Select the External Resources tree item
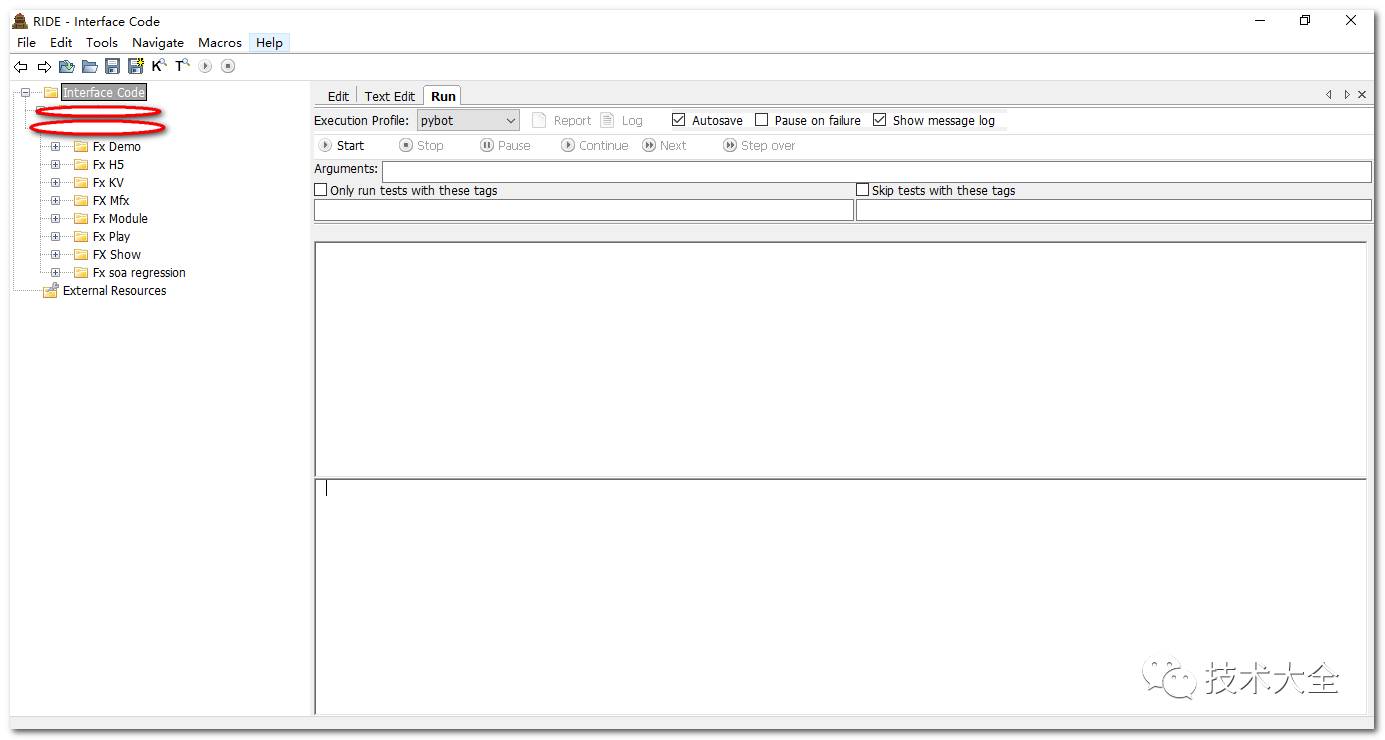Screen dimensions: 1385x740 coord(114,291)
